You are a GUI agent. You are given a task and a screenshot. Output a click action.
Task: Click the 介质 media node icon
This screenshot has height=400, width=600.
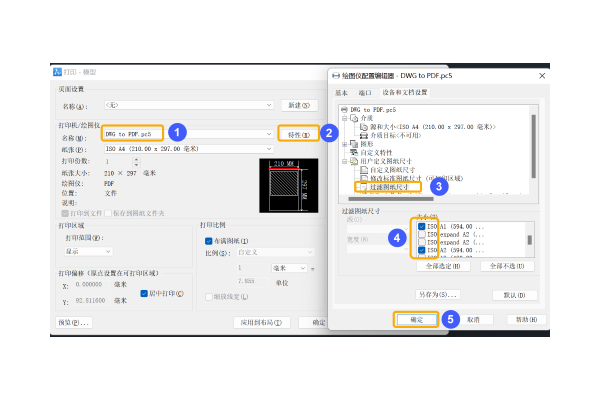[x=354, y=118]
